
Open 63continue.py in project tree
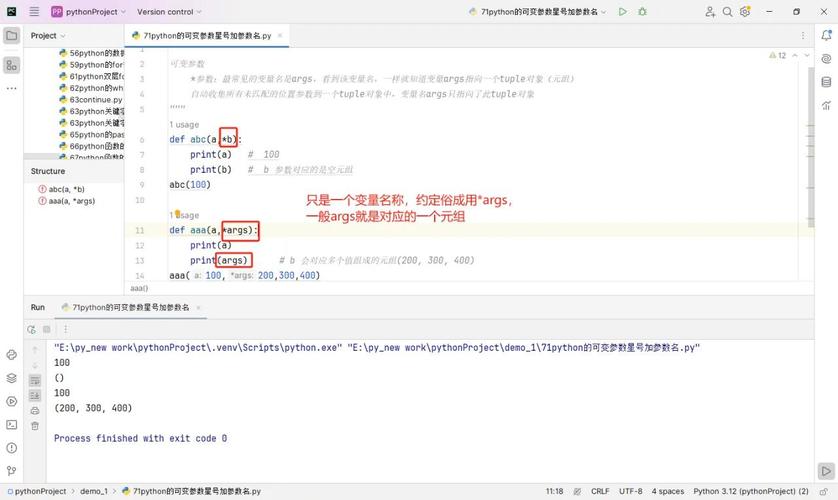(x=91, y=99)
